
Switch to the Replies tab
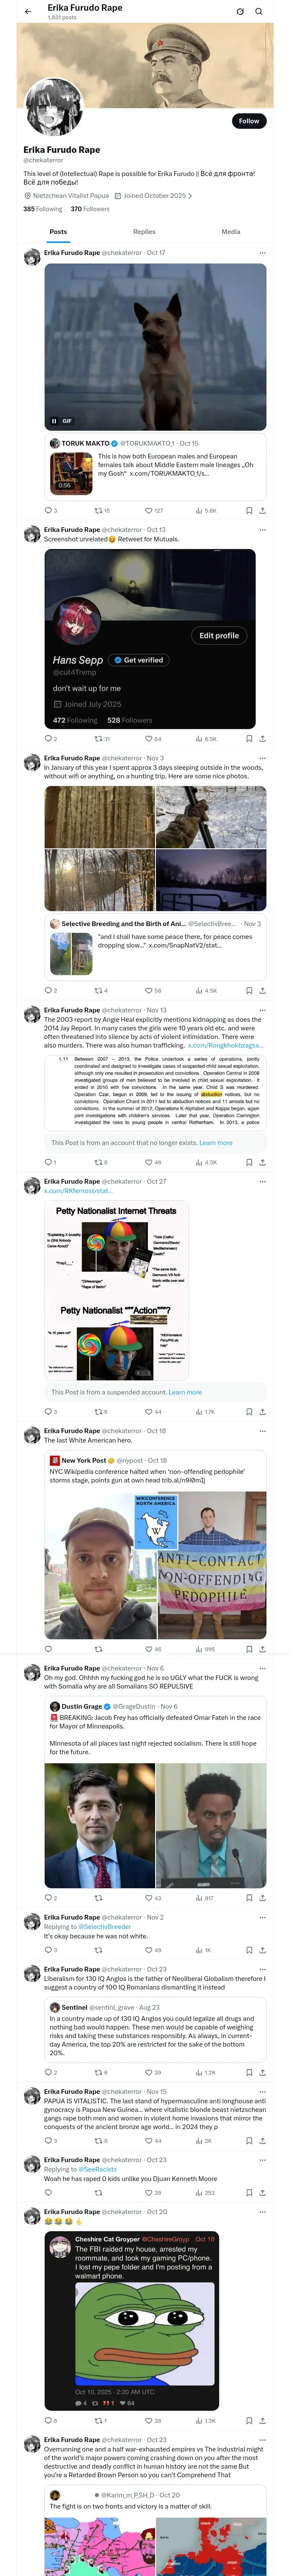point(144,231)
